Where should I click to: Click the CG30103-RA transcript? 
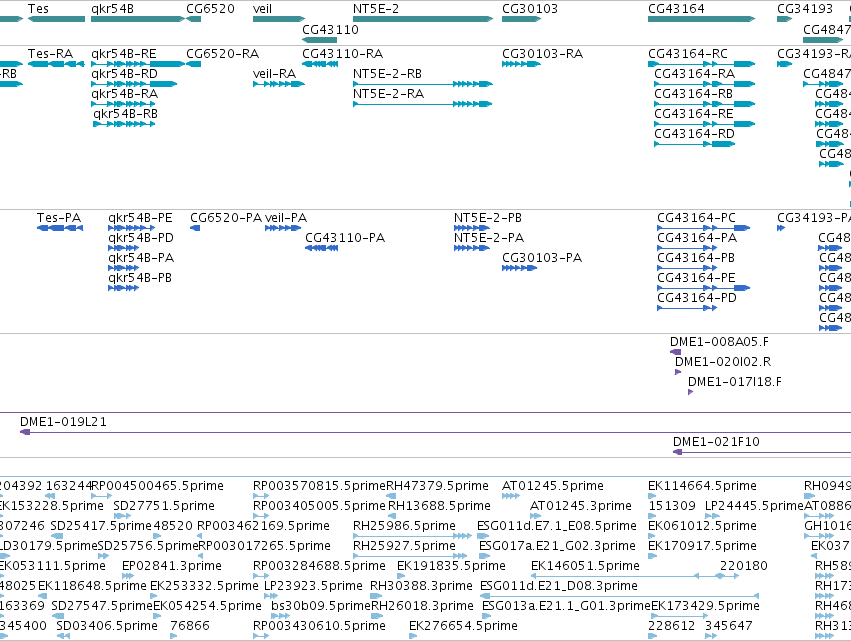[x=522, y=64]
